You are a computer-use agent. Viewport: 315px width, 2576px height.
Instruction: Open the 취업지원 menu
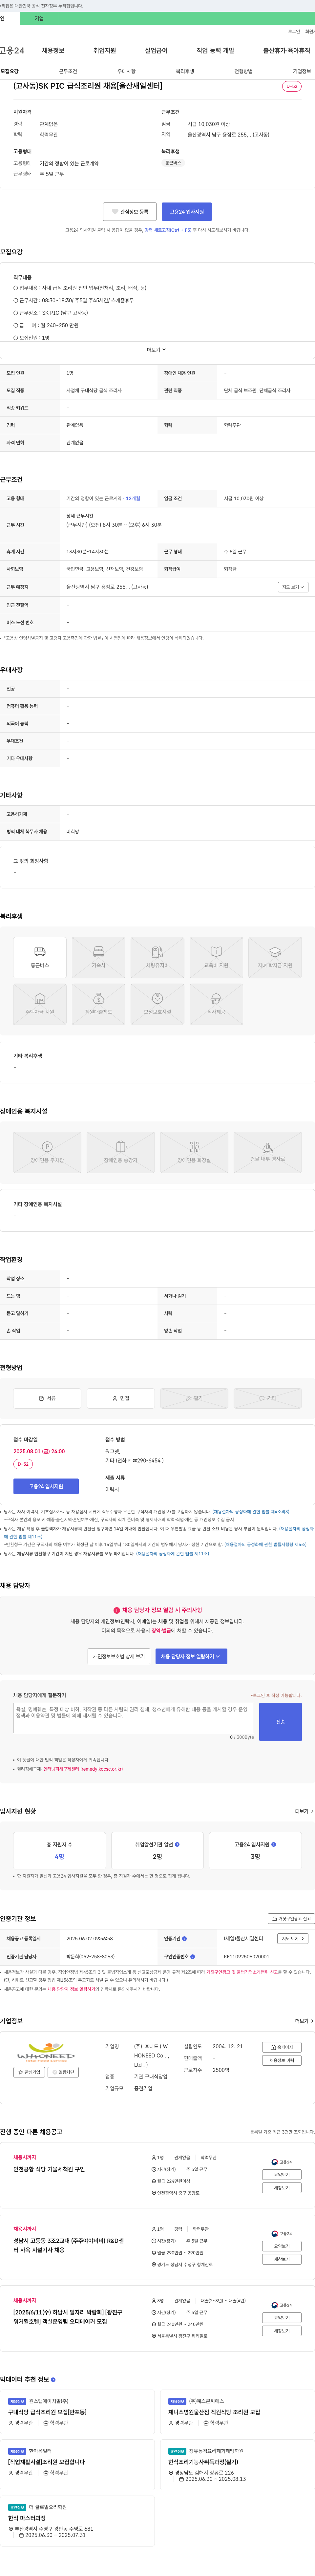click(105, 50)
